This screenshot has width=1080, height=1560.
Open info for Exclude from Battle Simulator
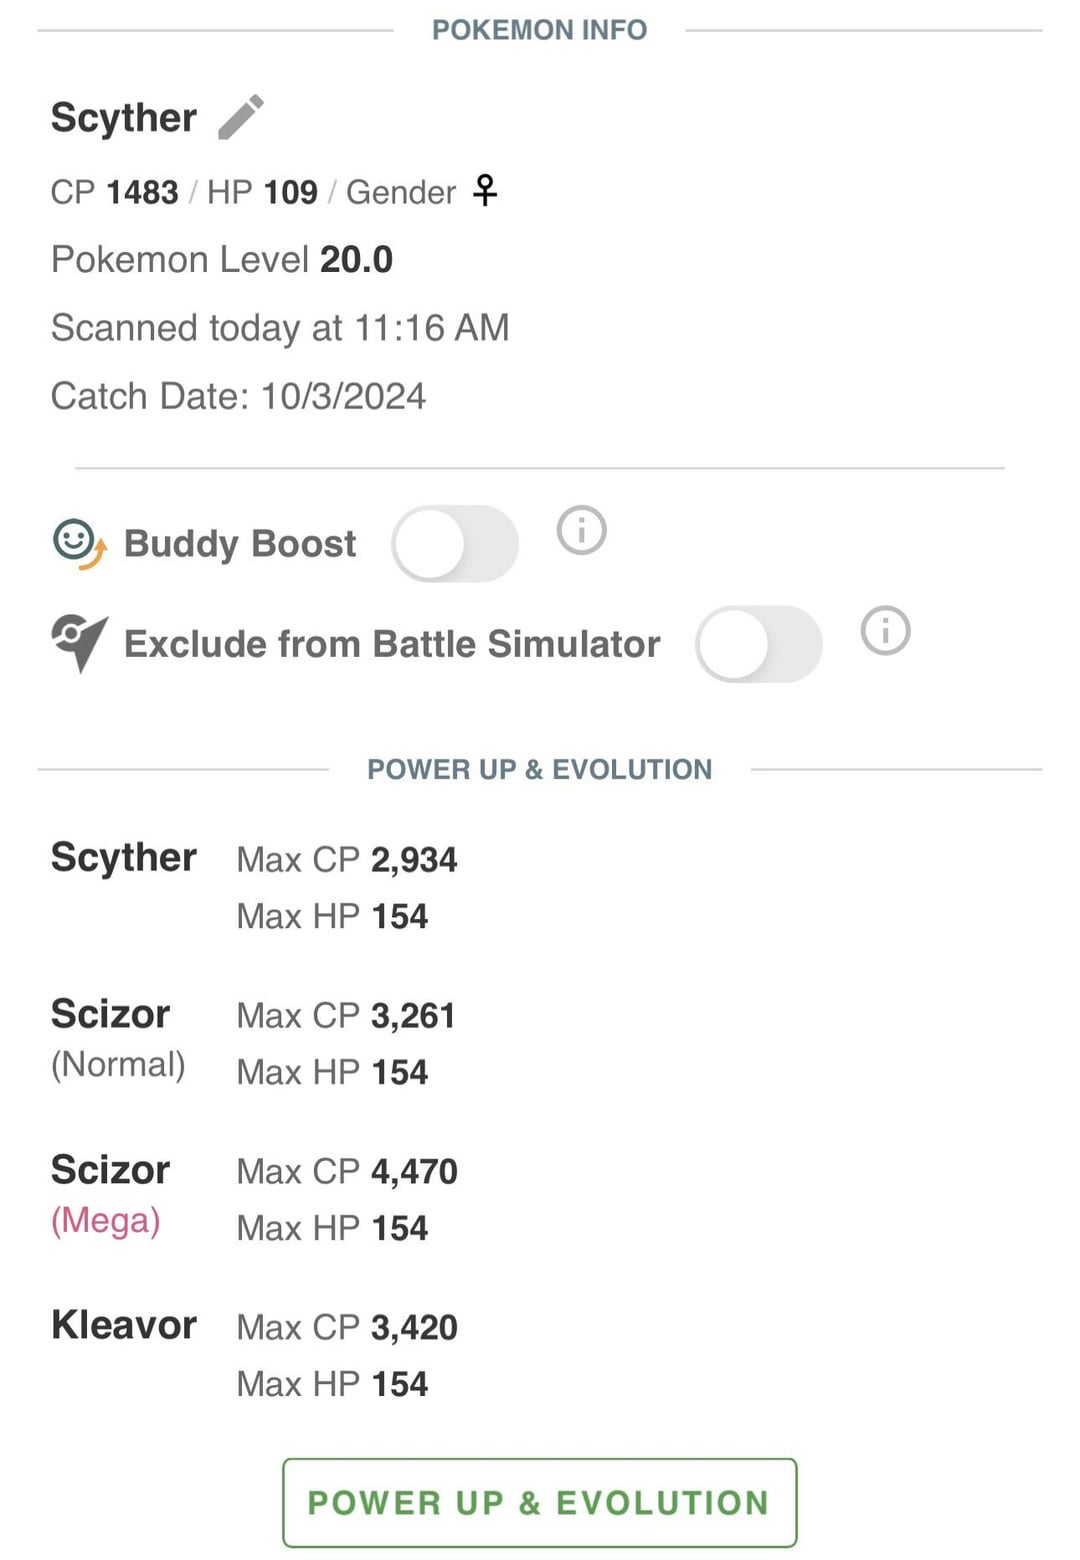click(885, 631)
